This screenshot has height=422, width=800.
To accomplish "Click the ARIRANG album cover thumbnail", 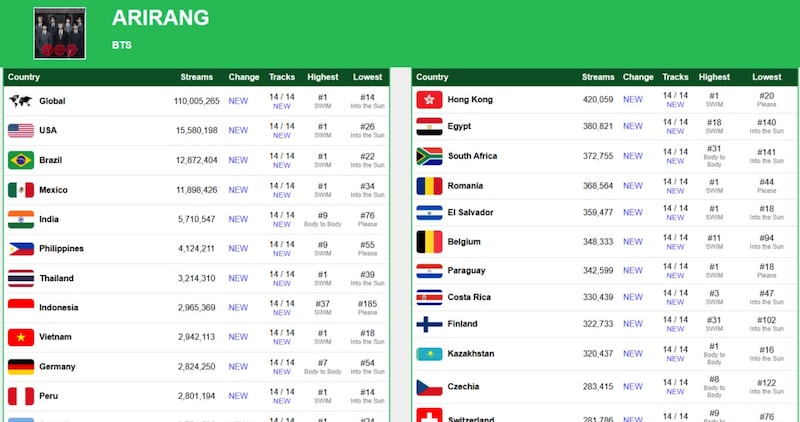I will tap(60, 33).
